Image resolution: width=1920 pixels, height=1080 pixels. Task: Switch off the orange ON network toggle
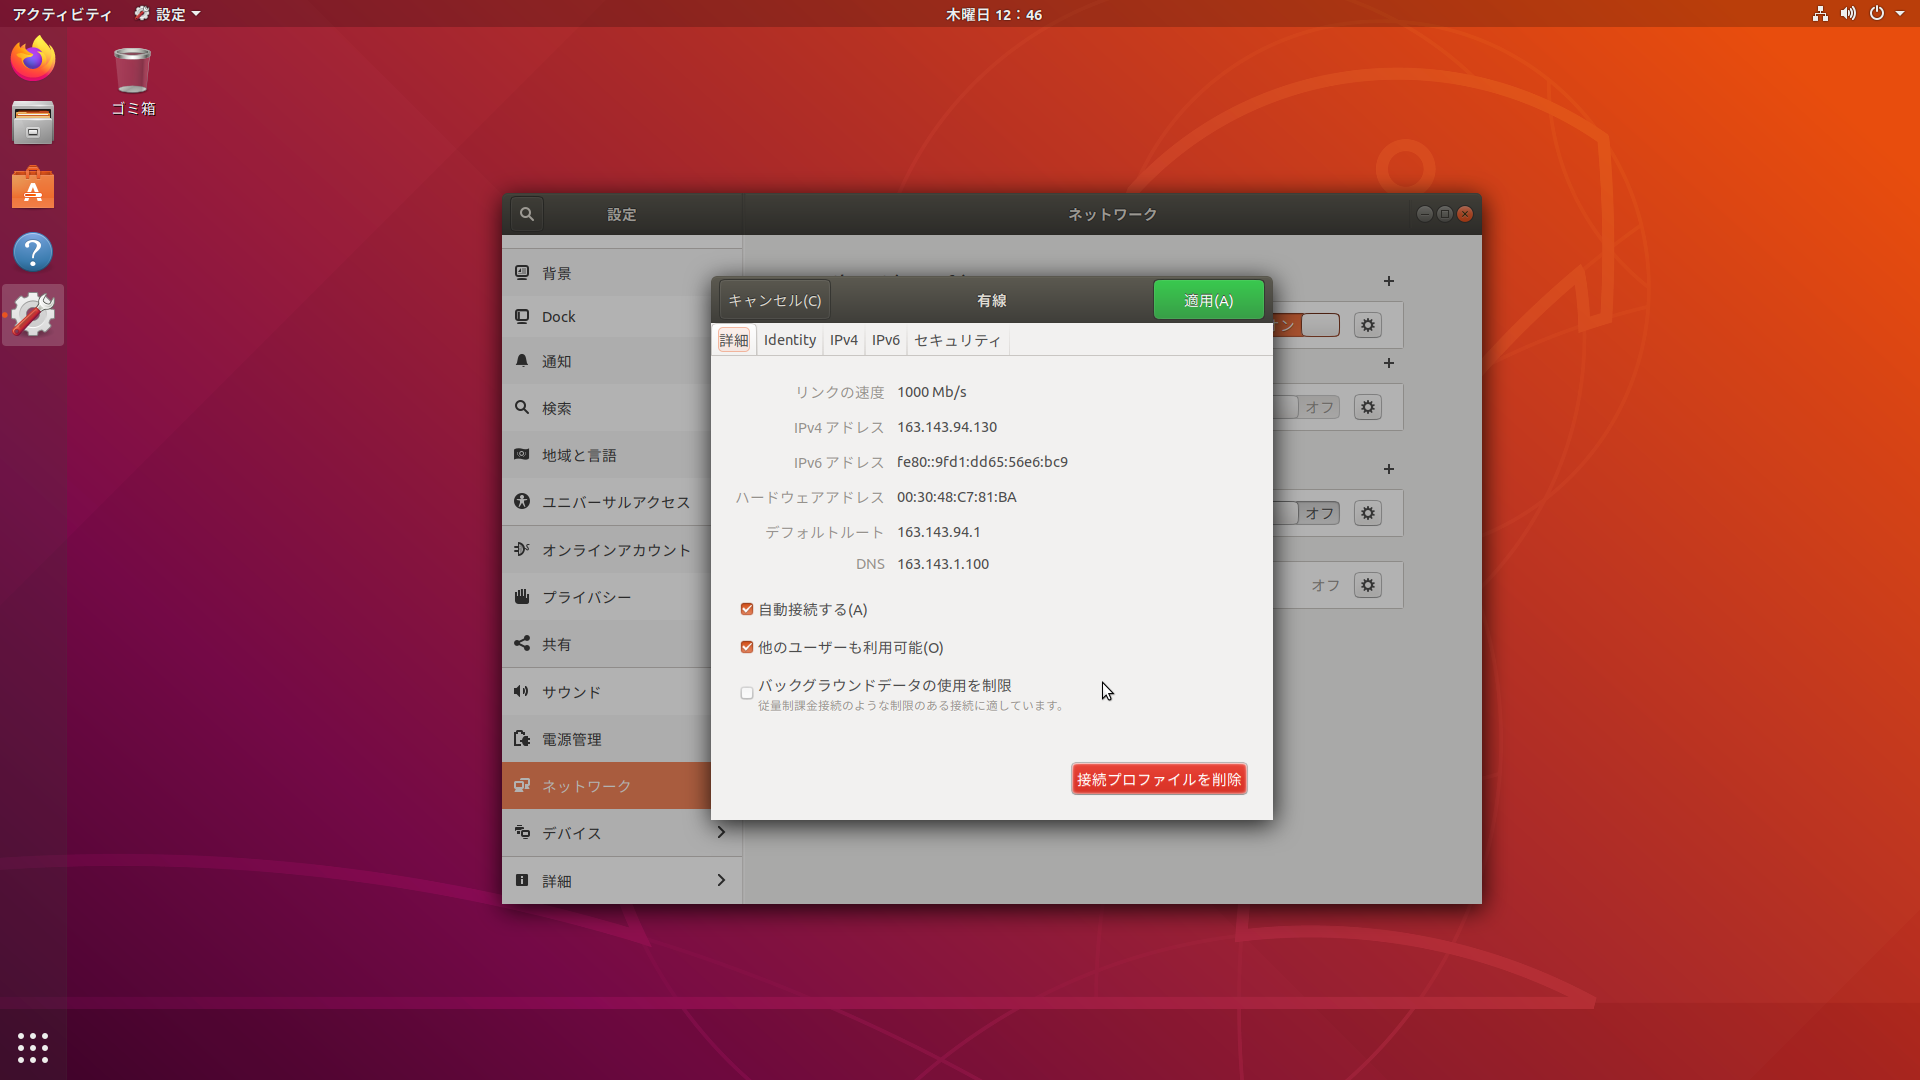[1307, 325]
